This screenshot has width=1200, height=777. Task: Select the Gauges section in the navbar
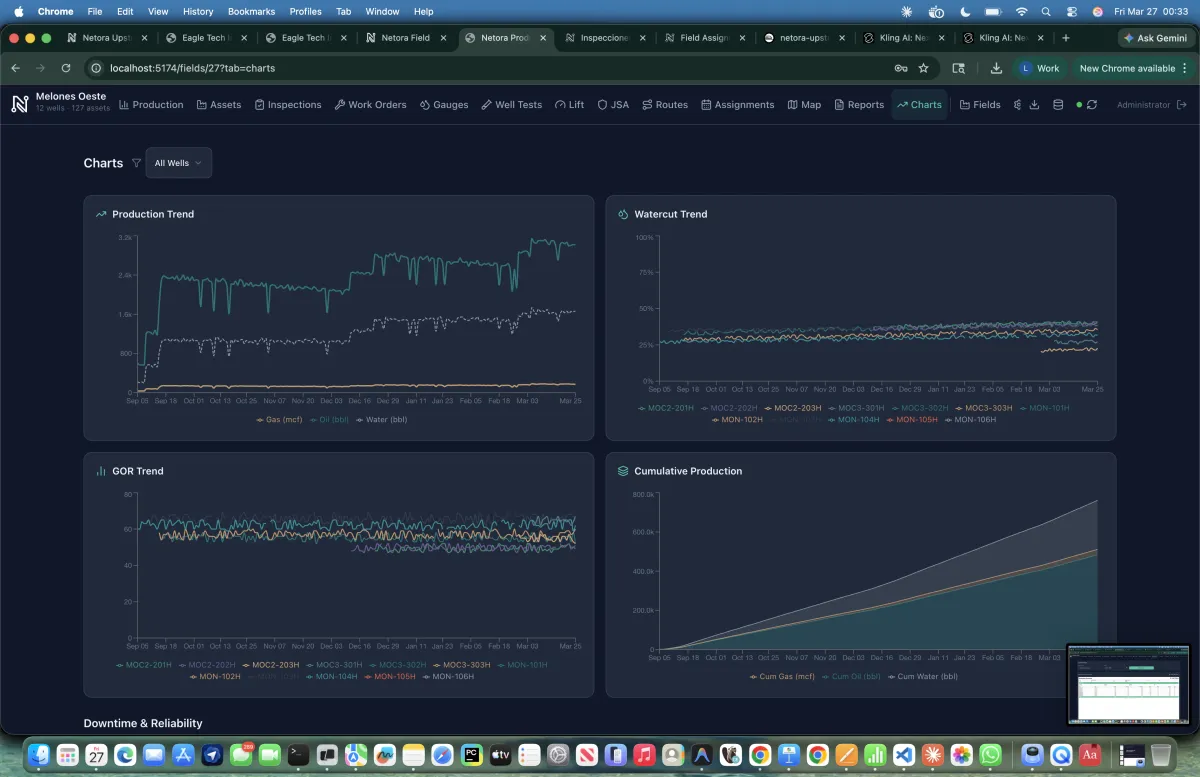click(x=444, y=104)
